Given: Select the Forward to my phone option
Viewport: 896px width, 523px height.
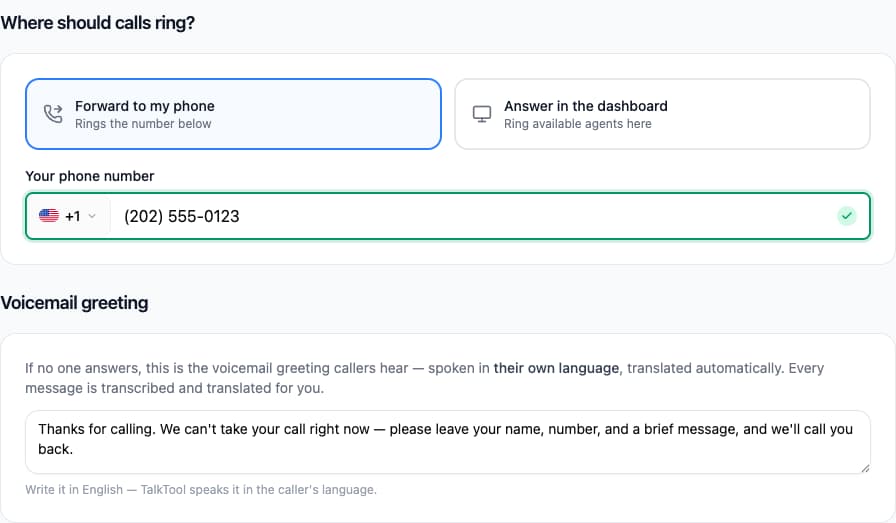Looking at the screenshot, I should click(x=233, y=114).
